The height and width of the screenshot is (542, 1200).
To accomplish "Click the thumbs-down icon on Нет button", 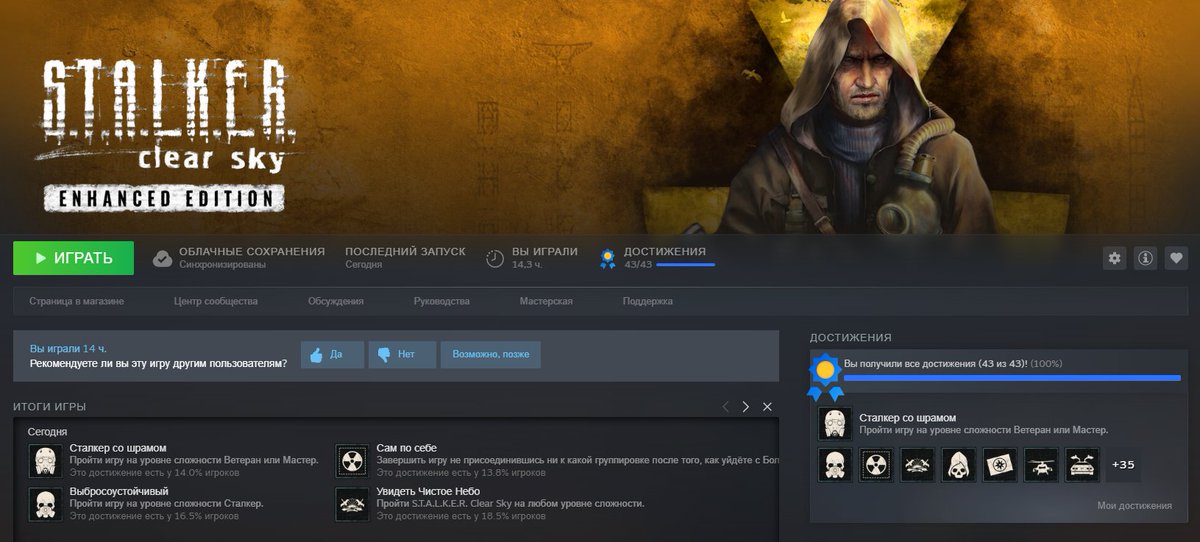I will coord(384,355).
